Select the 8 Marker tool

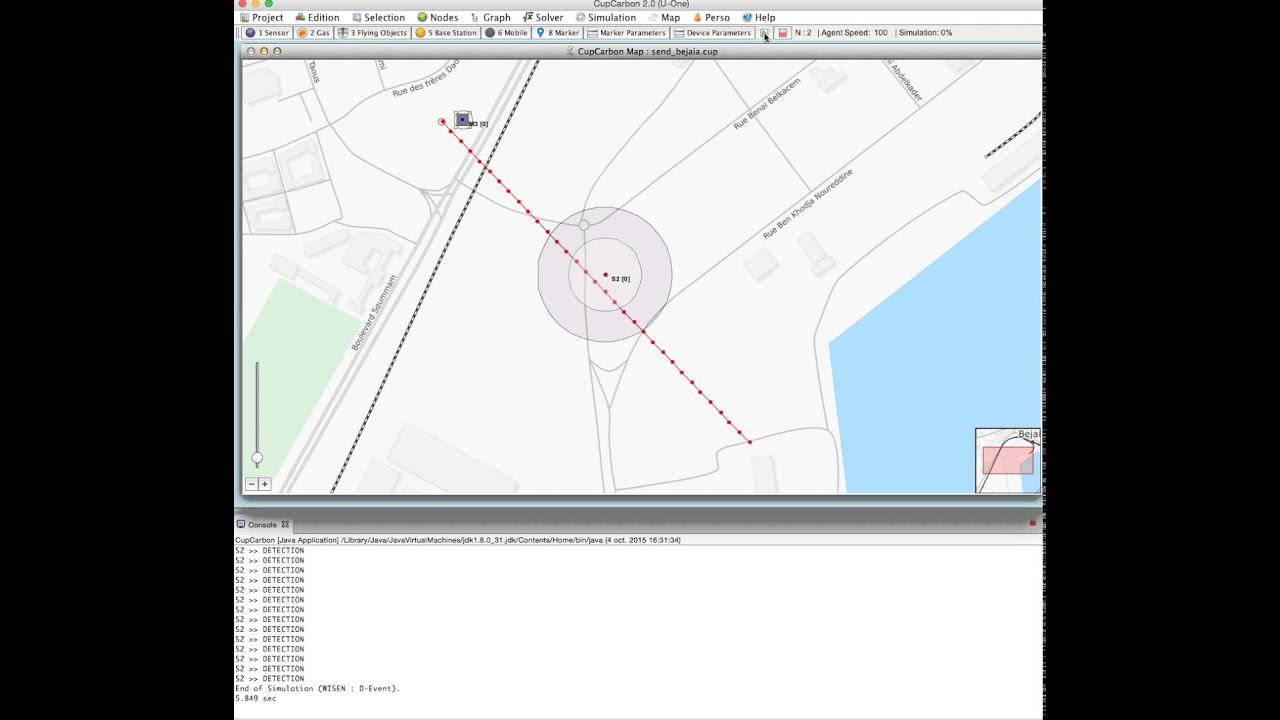pos(557,33)
